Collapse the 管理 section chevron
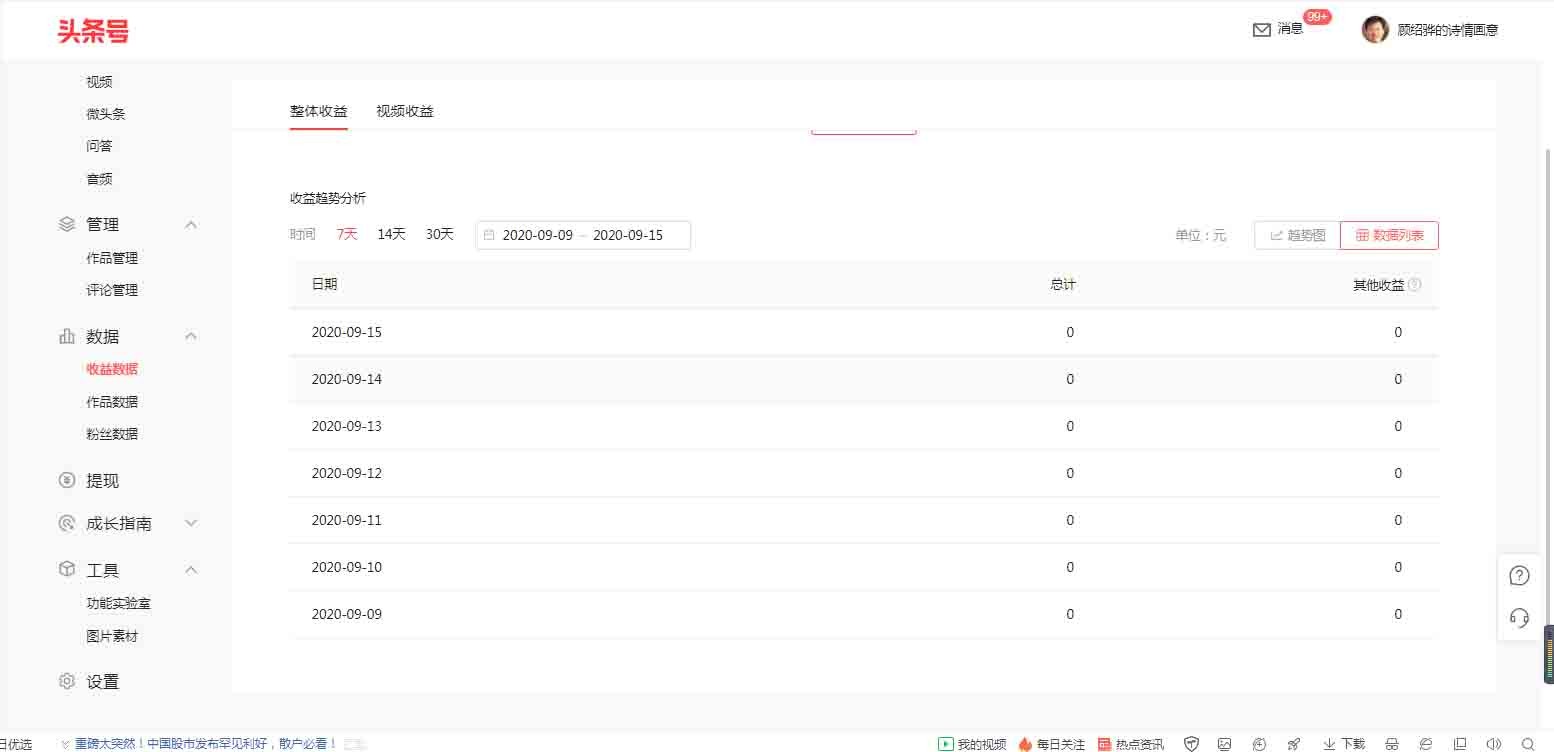 pyautogui.click(x=191, y=224)
